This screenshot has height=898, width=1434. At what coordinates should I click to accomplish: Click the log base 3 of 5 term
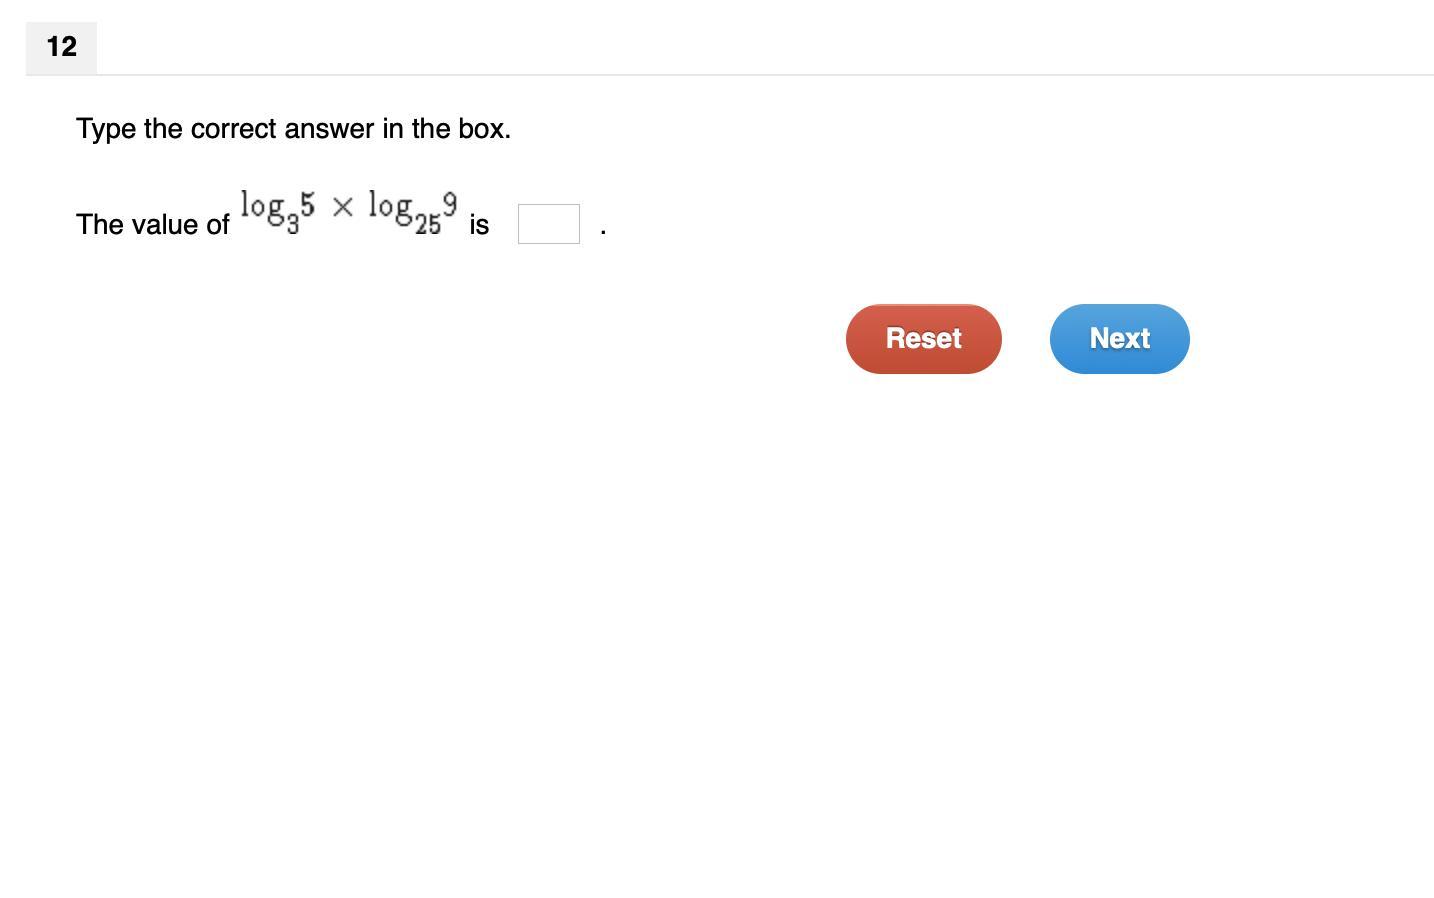click(x=277, y=212)
